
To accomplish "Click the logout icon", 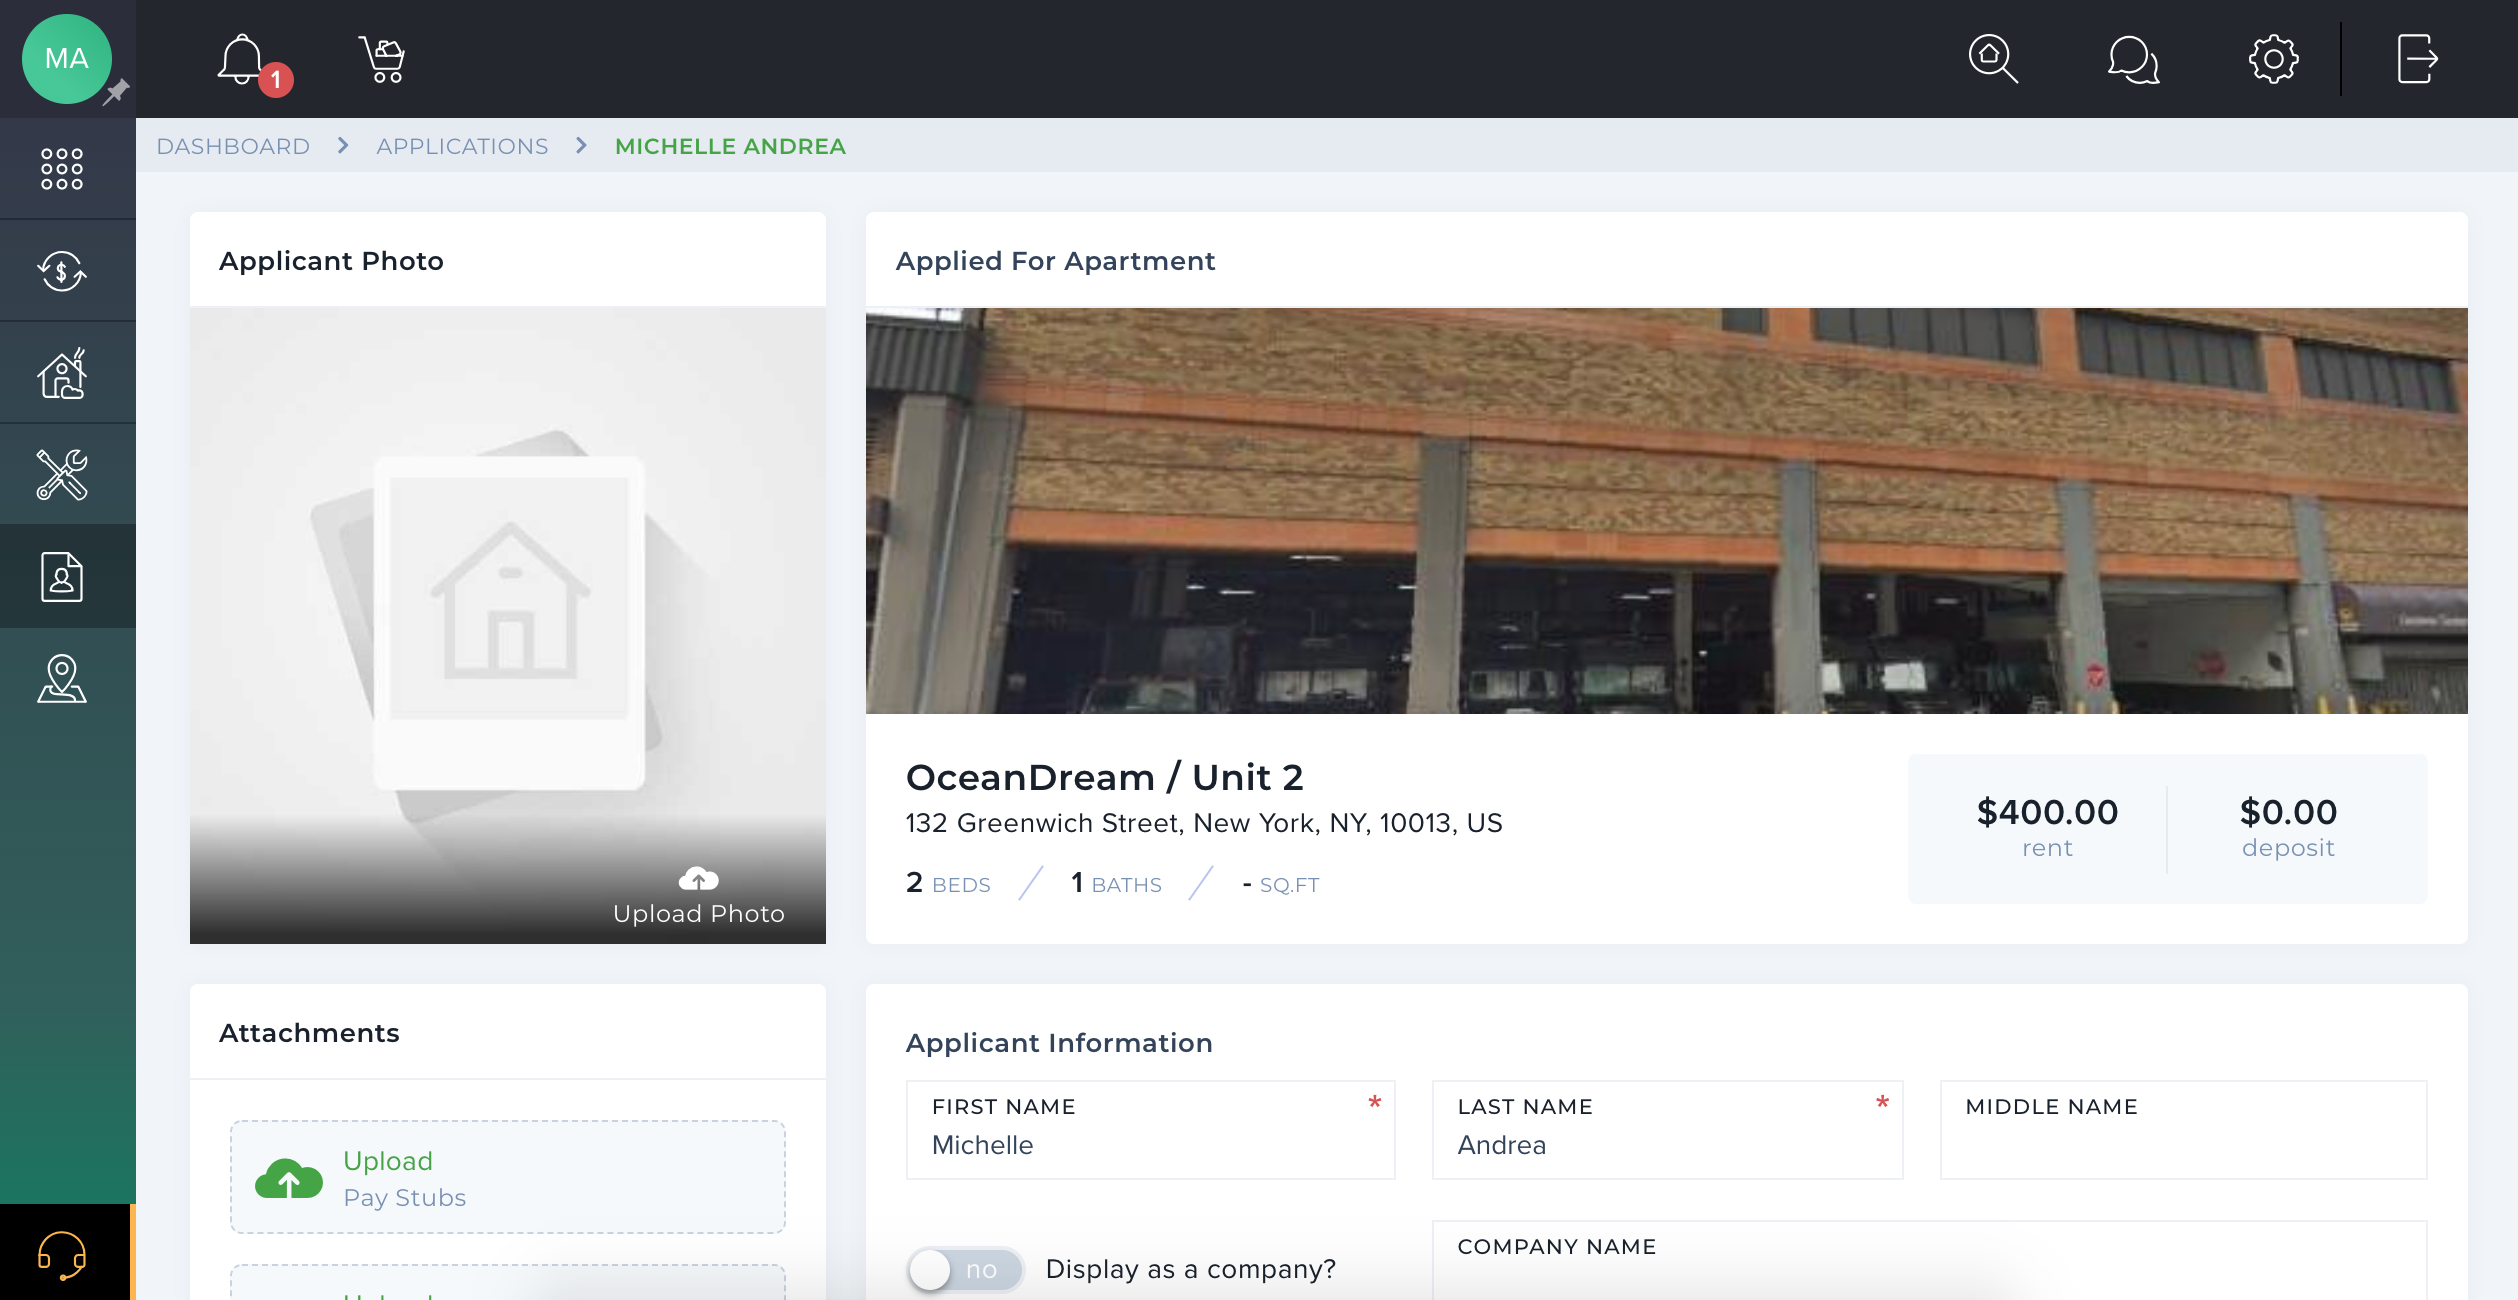I will (2417, 59).
